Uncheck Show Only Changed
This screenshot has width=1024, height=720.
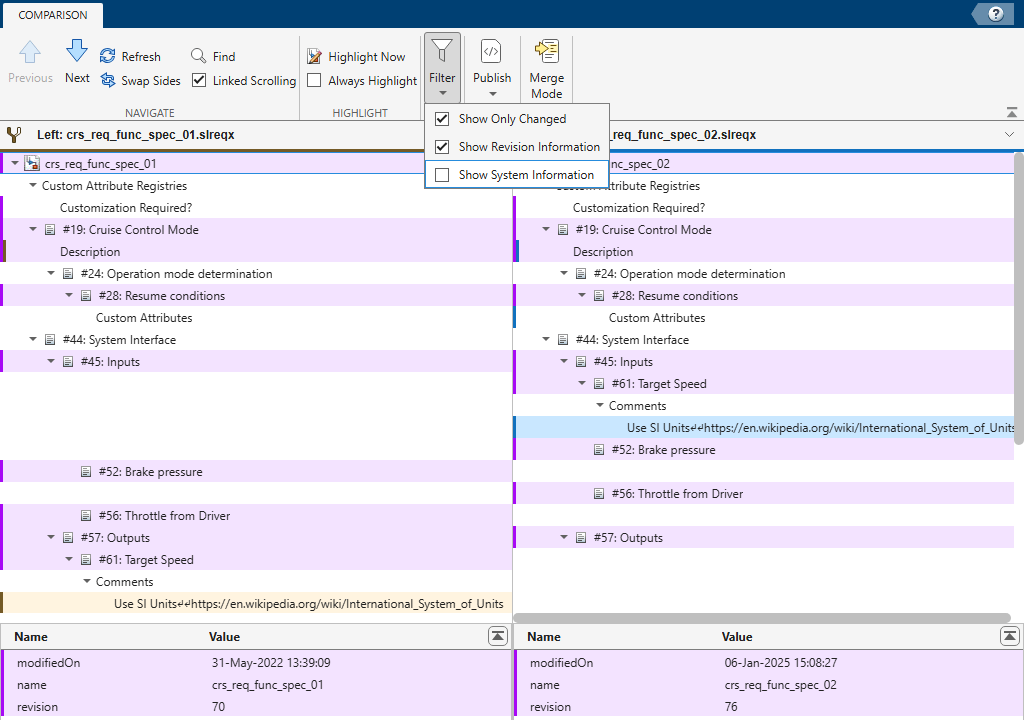pyautogui.click(x=442, y=119)
